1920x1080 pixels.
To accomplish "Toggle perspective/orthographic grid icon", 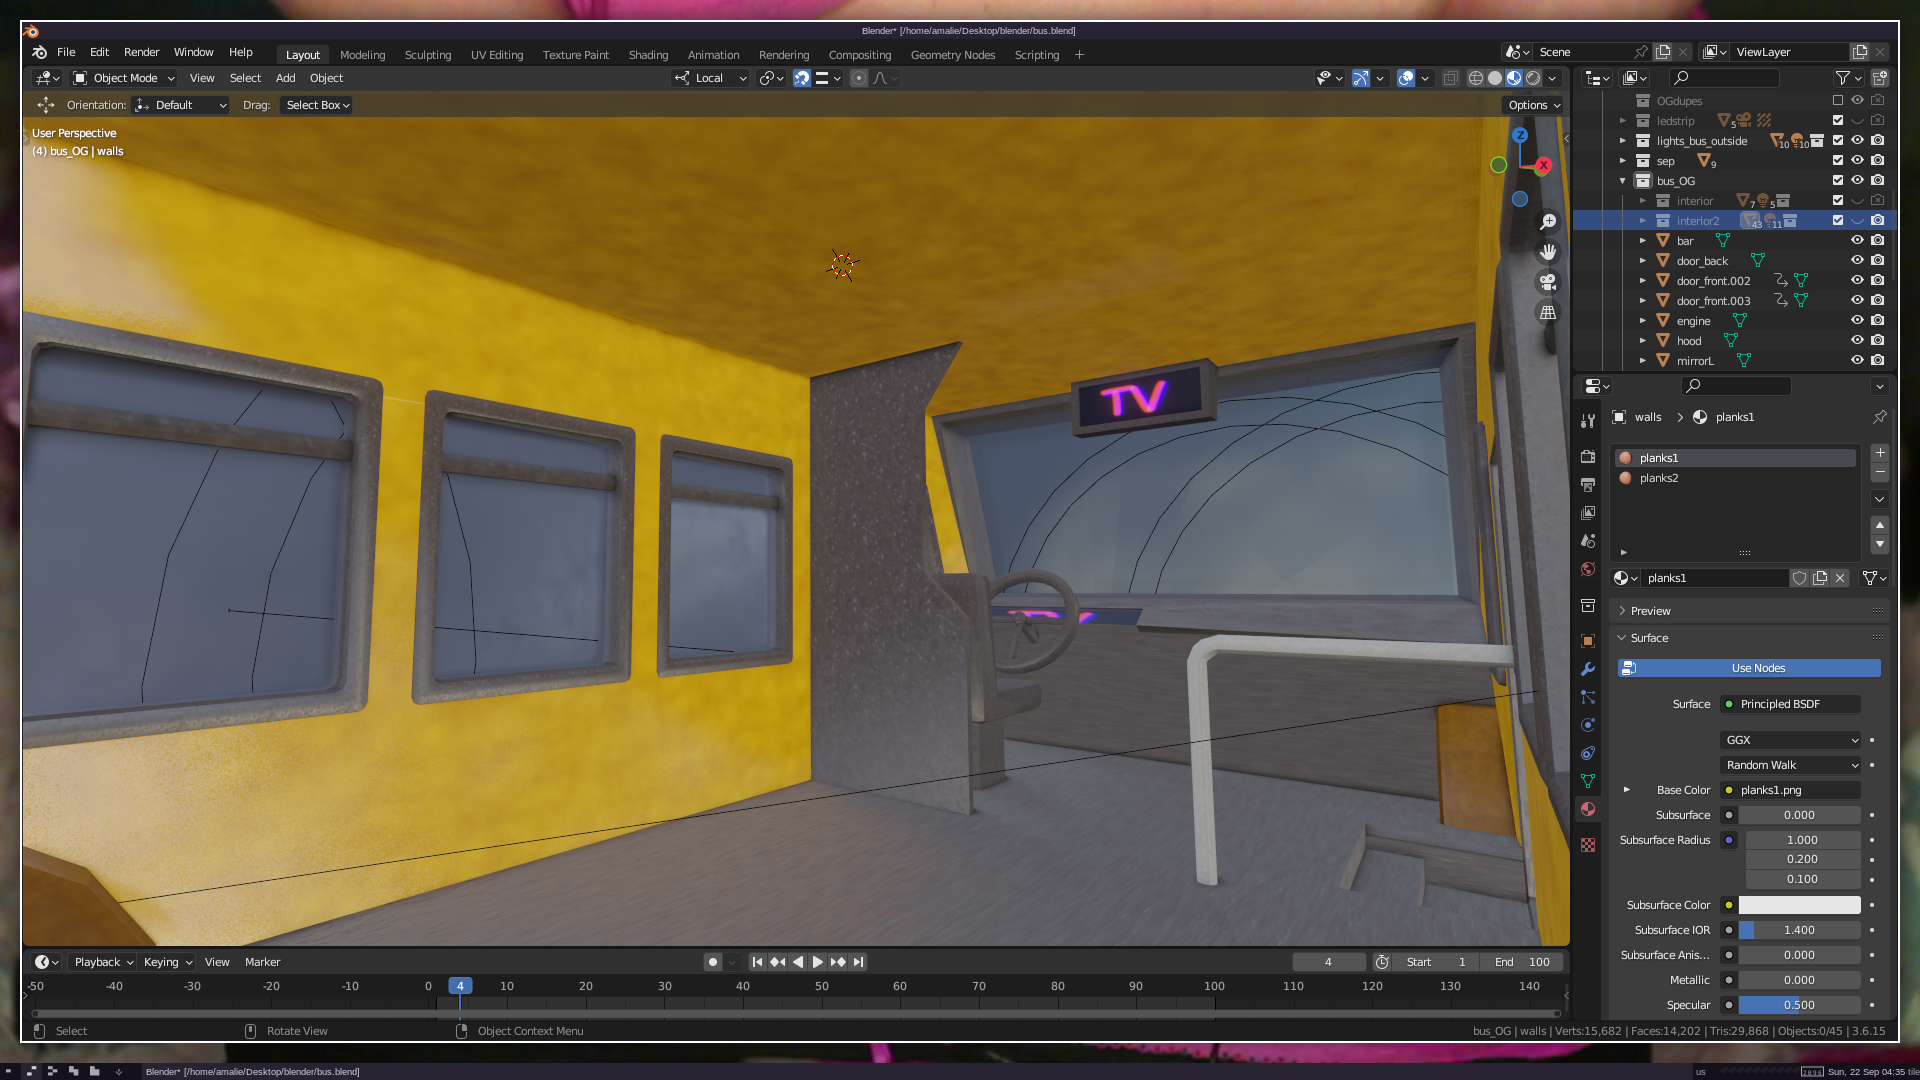I will pos(1548,312).
